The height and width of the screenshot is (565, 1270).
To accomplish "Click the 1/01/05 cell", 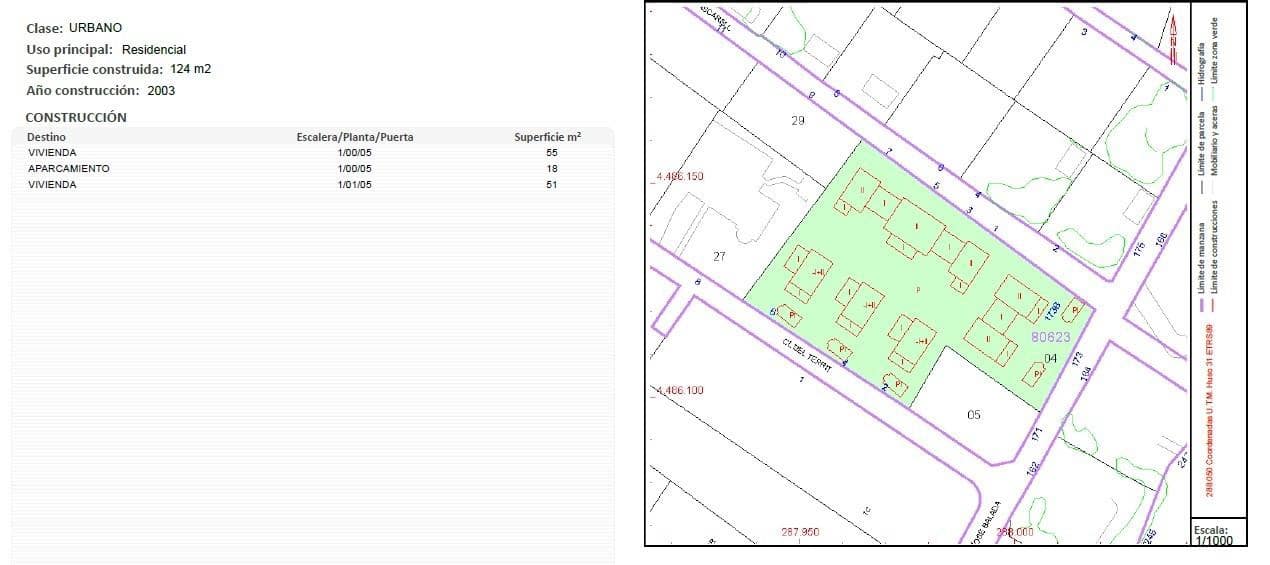I will pyautogui.click(x=355, y=185).
